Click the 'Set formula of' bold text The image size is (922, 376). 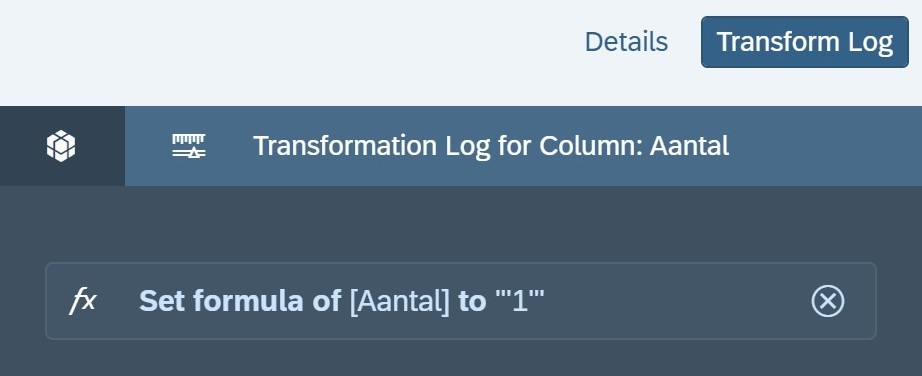point(240,301)
